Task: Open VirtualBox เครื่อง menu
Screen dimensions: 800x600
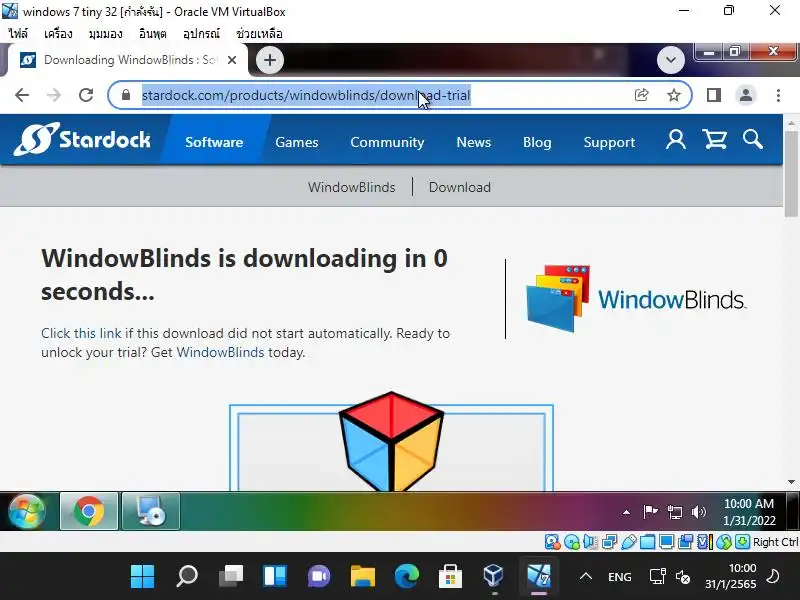Action: click(x=58, y=34)
